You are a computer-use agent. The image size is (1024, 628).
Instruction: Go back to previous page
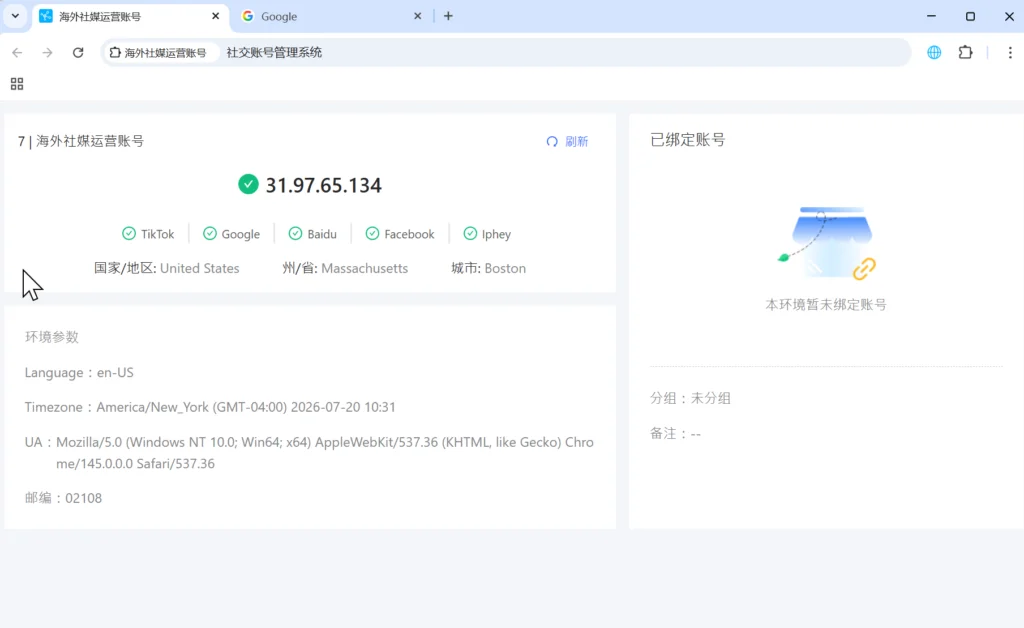pyautogui.click(x=17, y=52)
